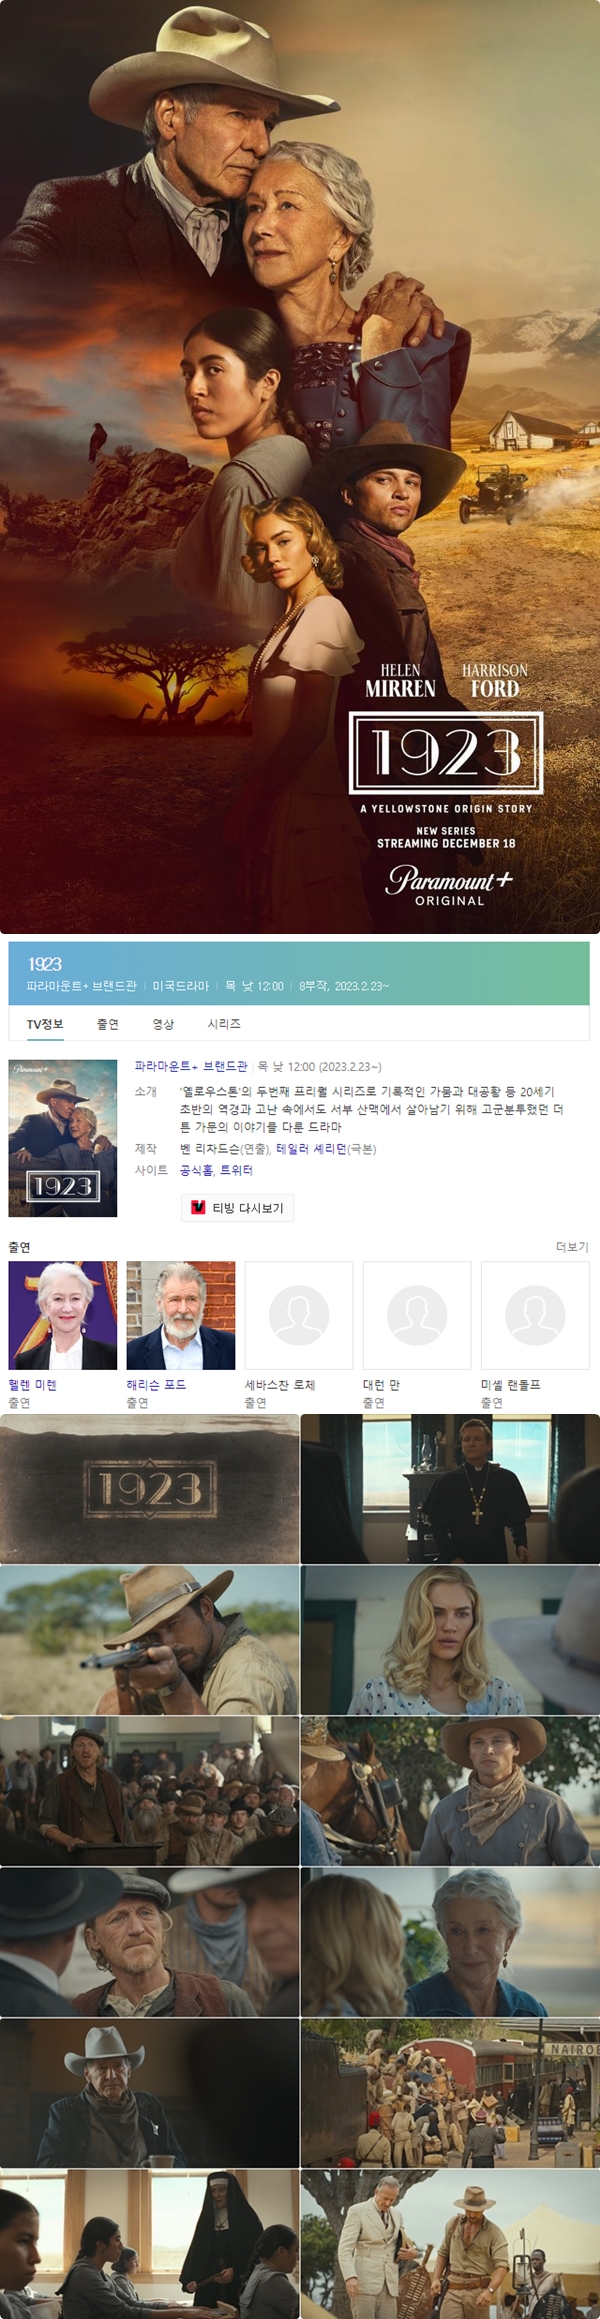Visit the 공식홈 site link
The width and height of the screenshot is (600, 2319).
(195, 1170)
